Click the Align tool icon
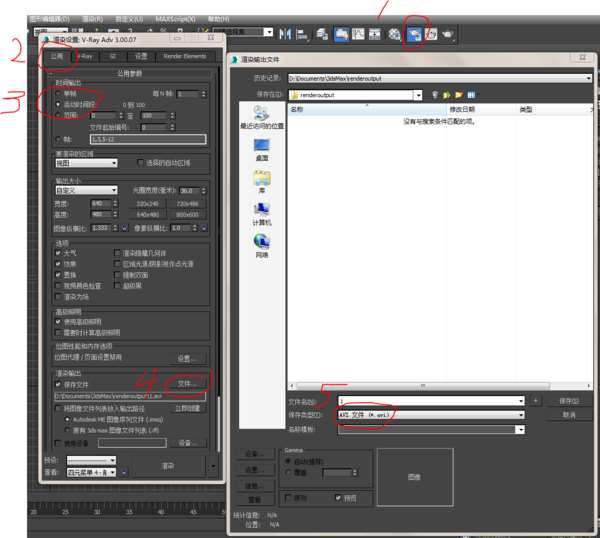The height and width of the screenshot is (538, 600). pyautogui.click(x=302, y=34)
